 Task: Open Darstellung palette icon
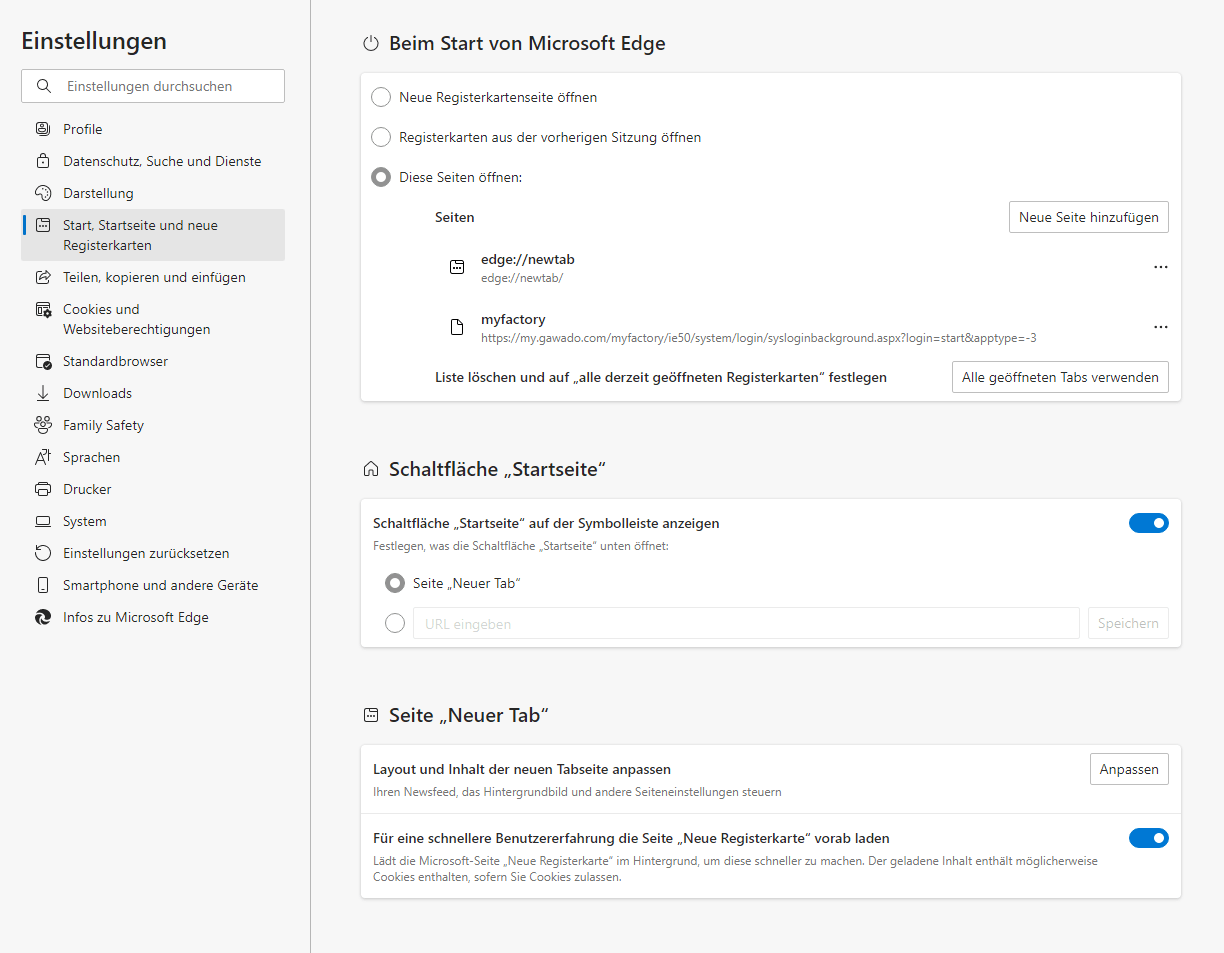[x=43, y=193]
